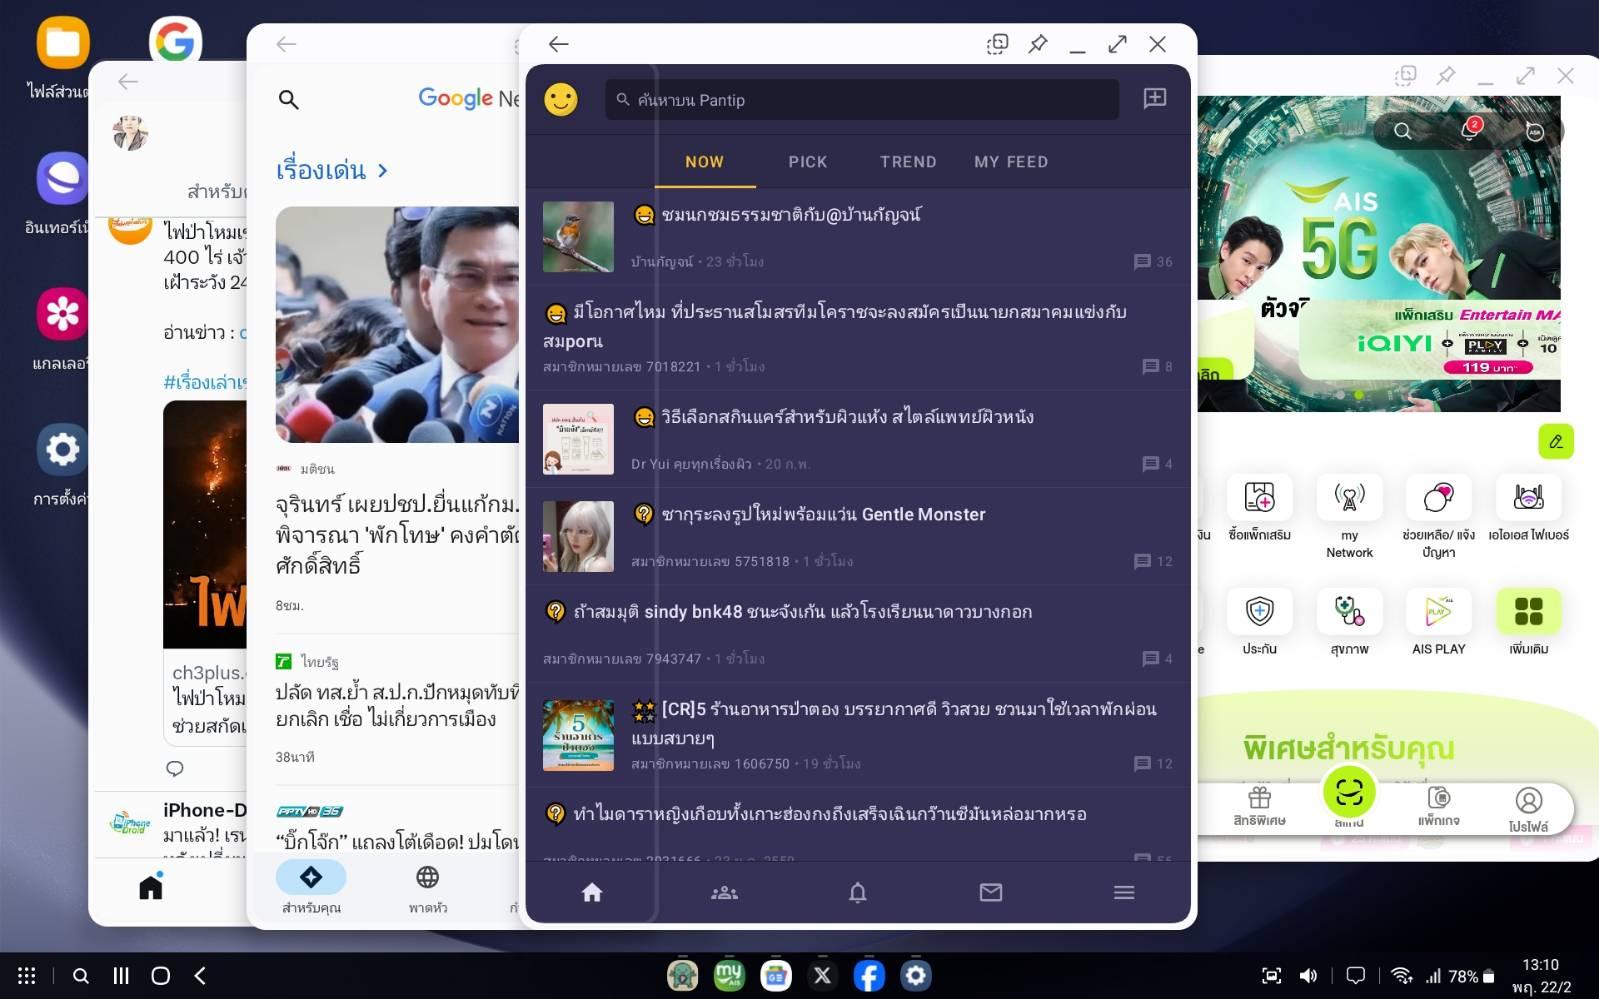Open the multi-window option on Pantip window

tap(997, 44)
